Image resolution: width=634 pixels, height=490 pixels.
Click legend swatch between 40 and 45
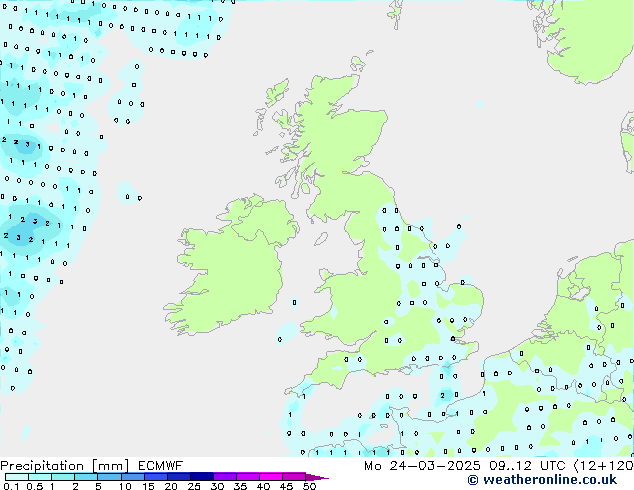(x=274, y=477)
